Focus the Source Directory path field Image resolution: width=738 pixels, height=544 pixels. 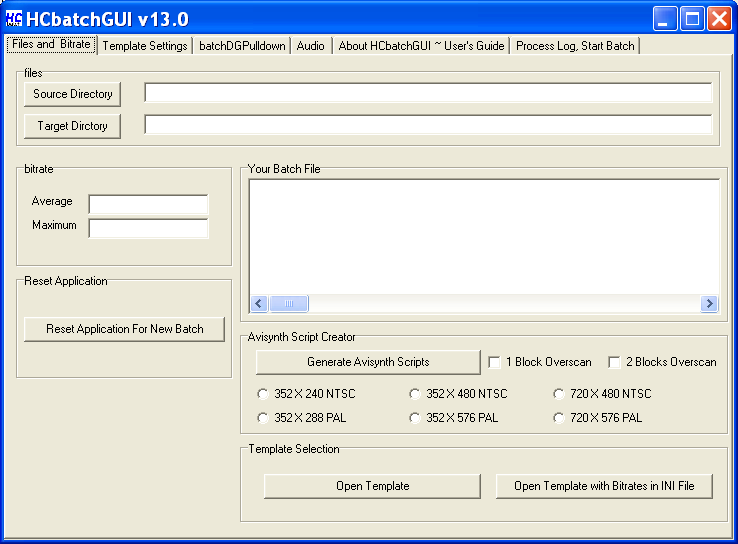(x=428, y=93)
